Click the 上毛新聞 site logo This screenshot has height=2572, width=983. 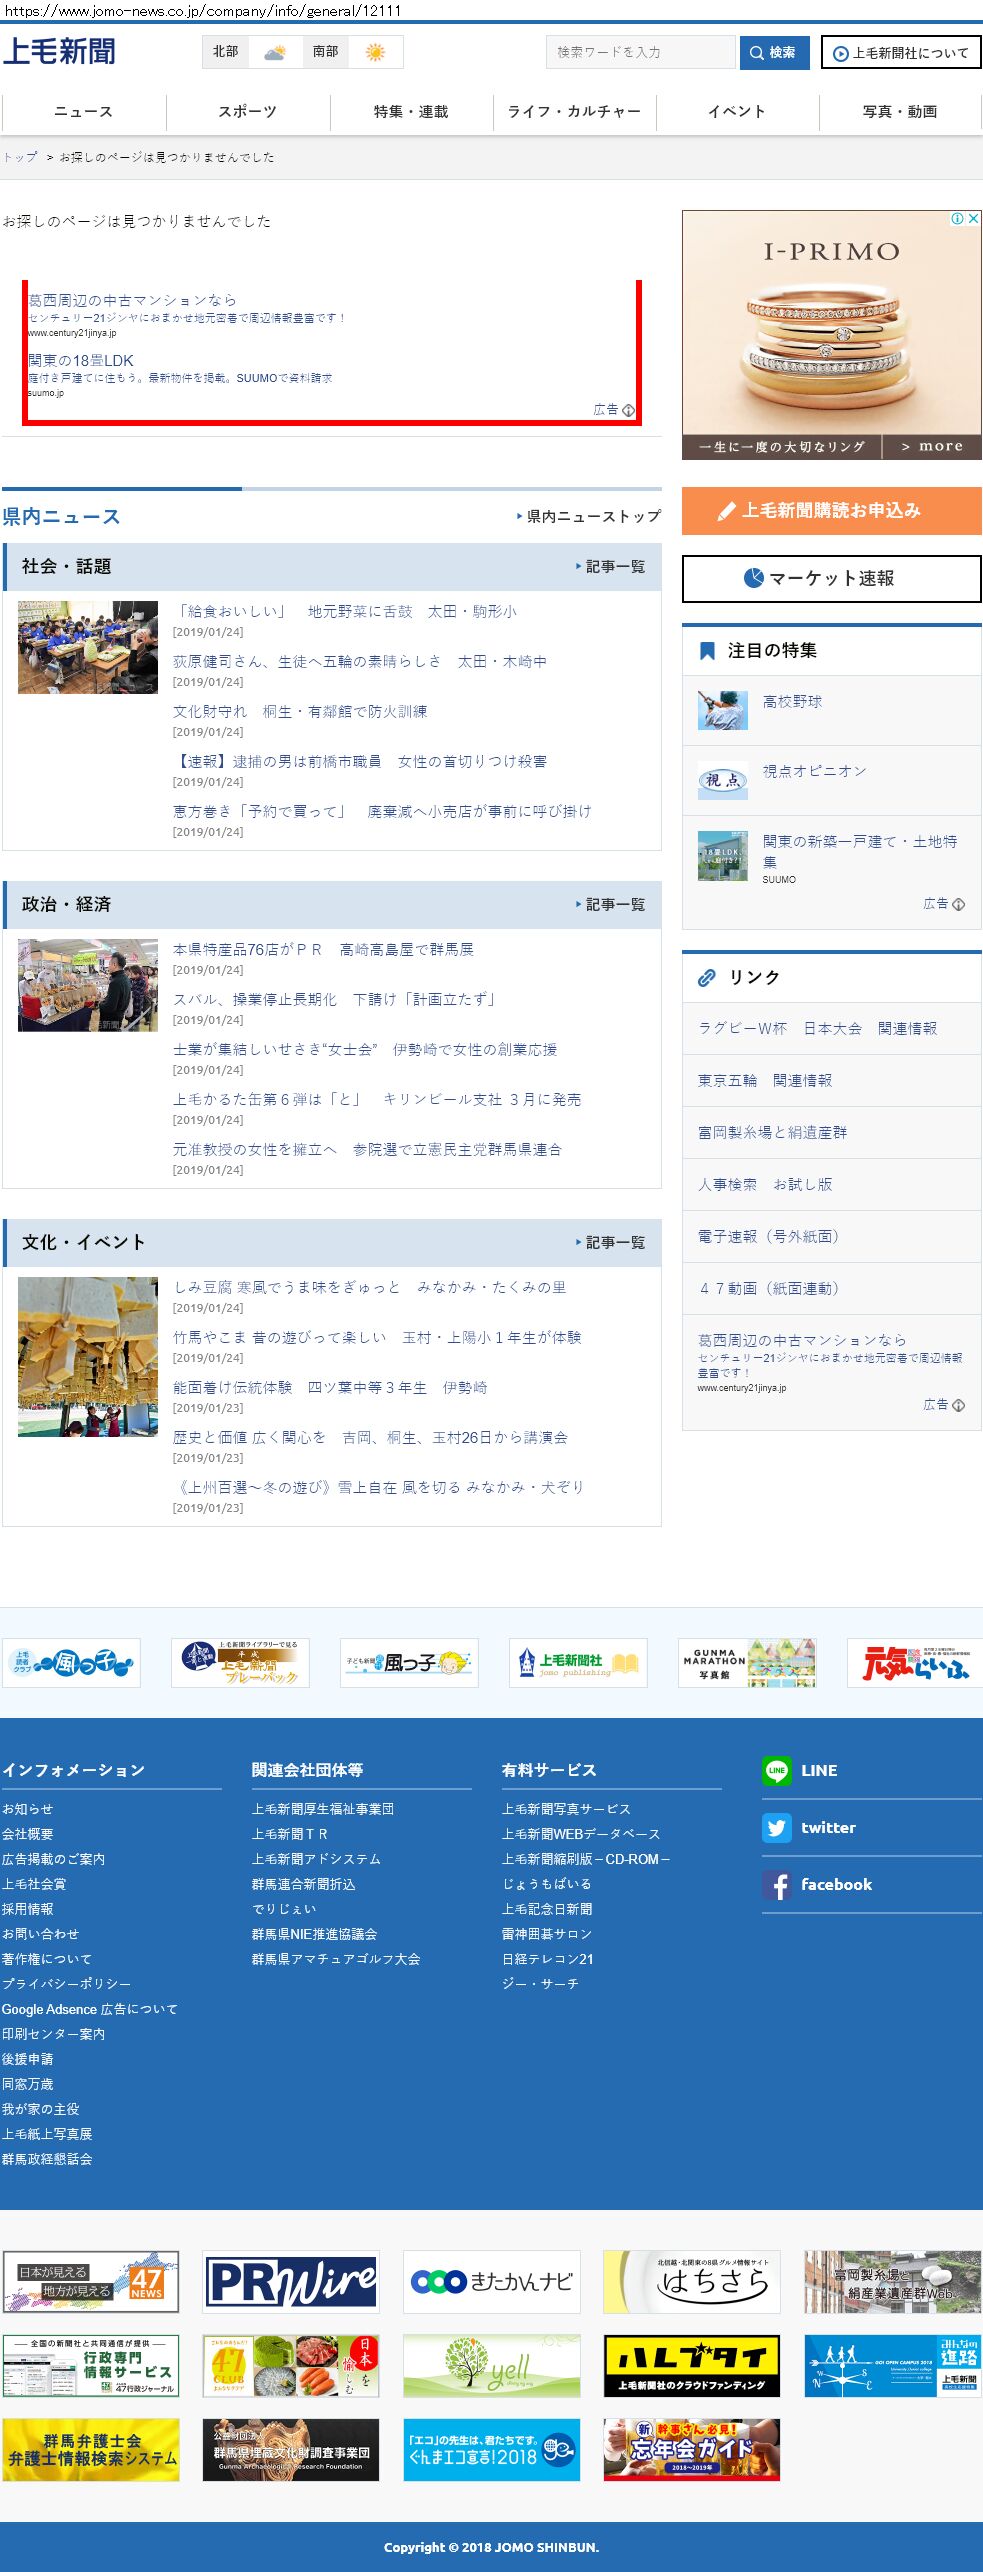59,51
